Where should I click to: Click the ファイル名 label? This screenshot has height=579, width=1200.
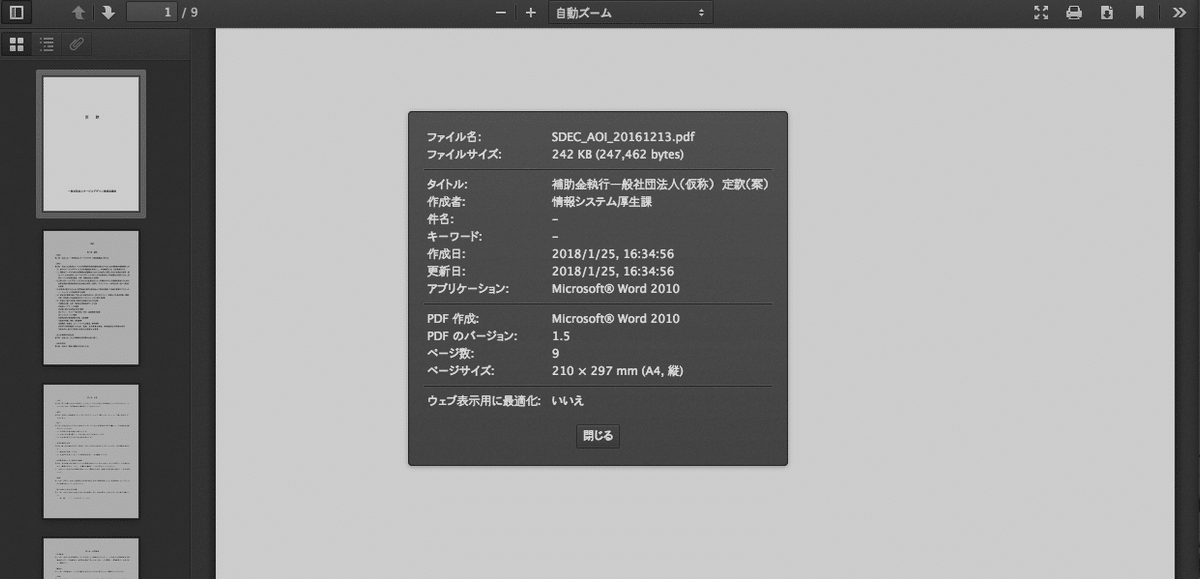pos(454,136)
